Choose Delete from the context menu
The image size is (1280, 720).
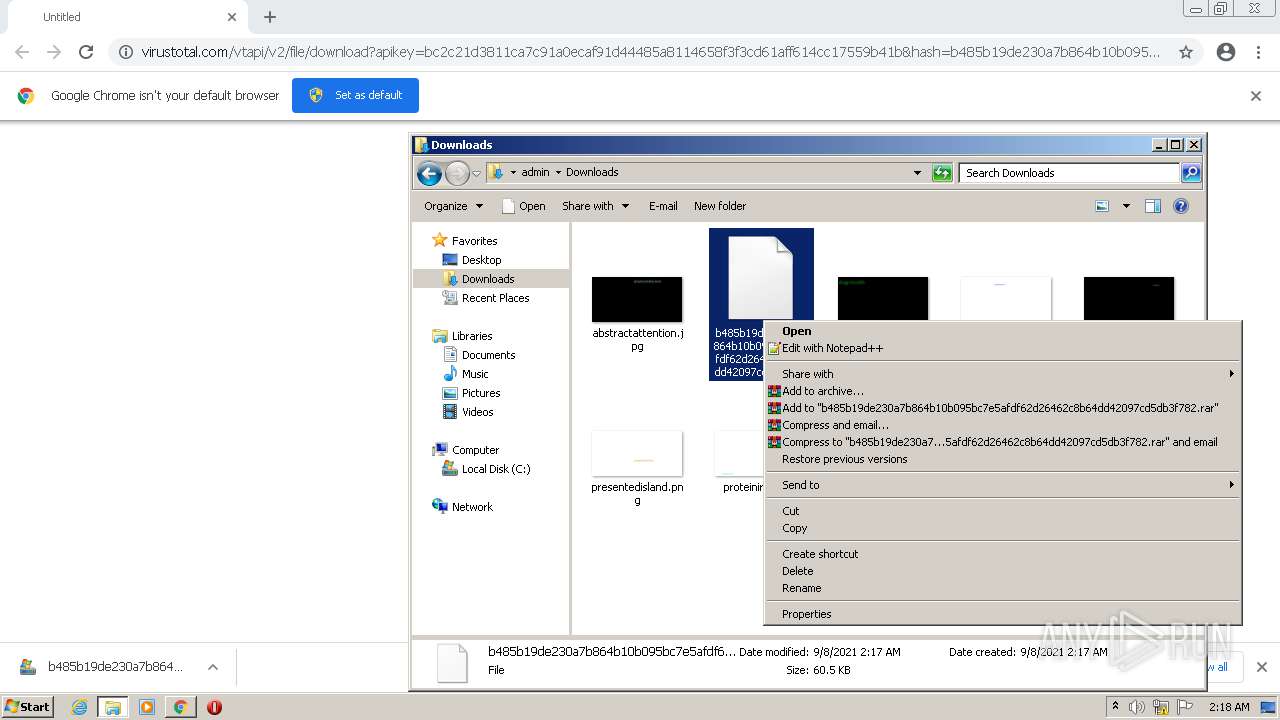(x=1003, y=571)
